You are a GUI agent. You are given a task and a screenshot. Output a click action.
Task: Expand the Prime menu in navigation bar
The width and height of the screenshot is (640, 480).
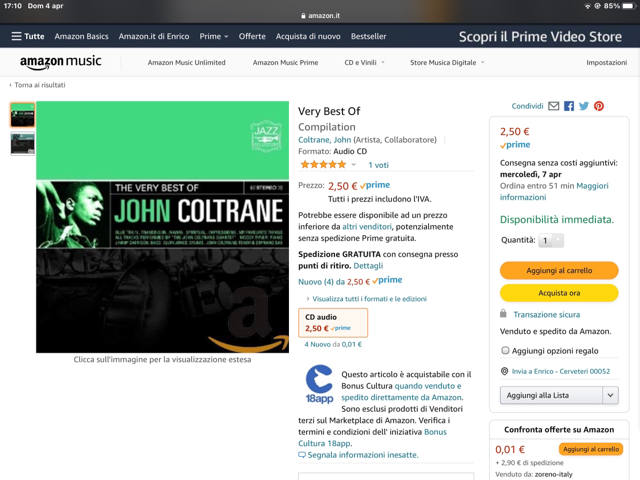[x=214, y=36]
